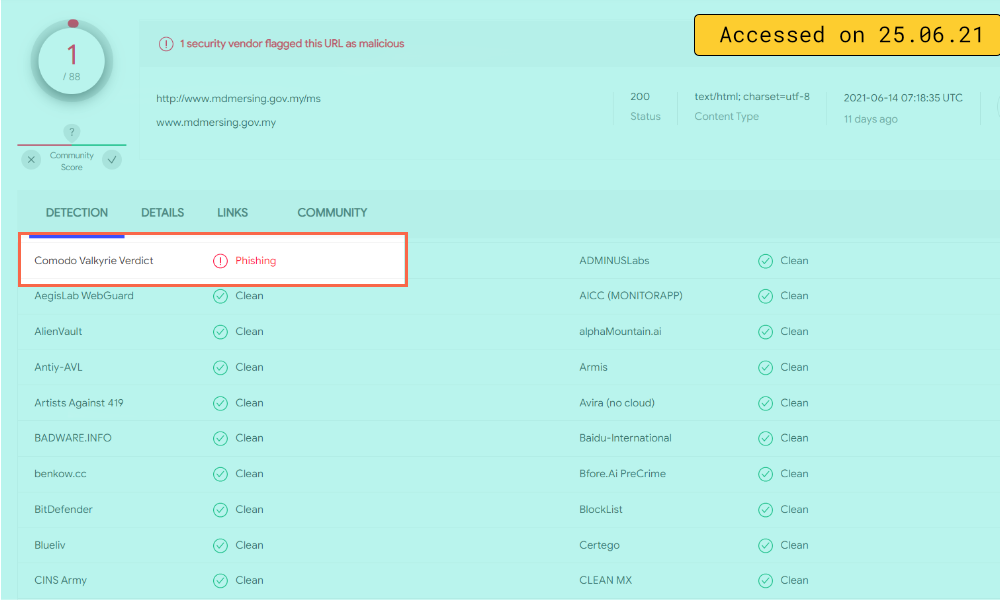
Task: Click the alphaMountain.ai vendor name
Action: point(621,332)
